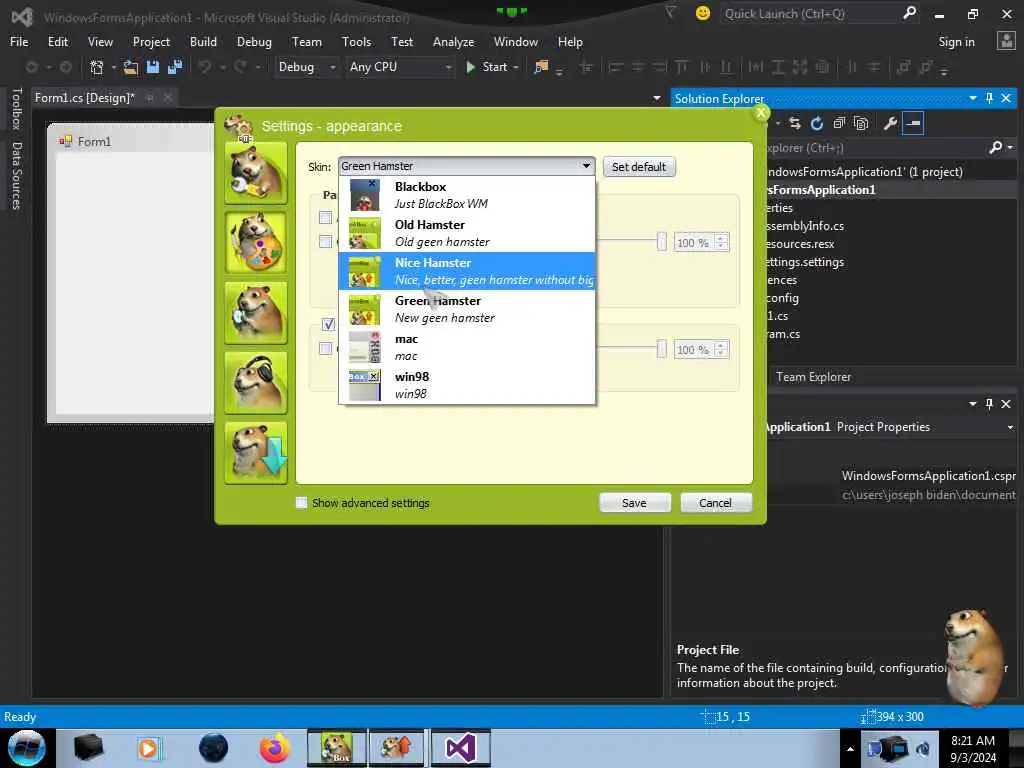Open the Skin combo box dropdown arrow
Image resolution: width=1024 pixels, height=768 pixels.
coord(586,166)
